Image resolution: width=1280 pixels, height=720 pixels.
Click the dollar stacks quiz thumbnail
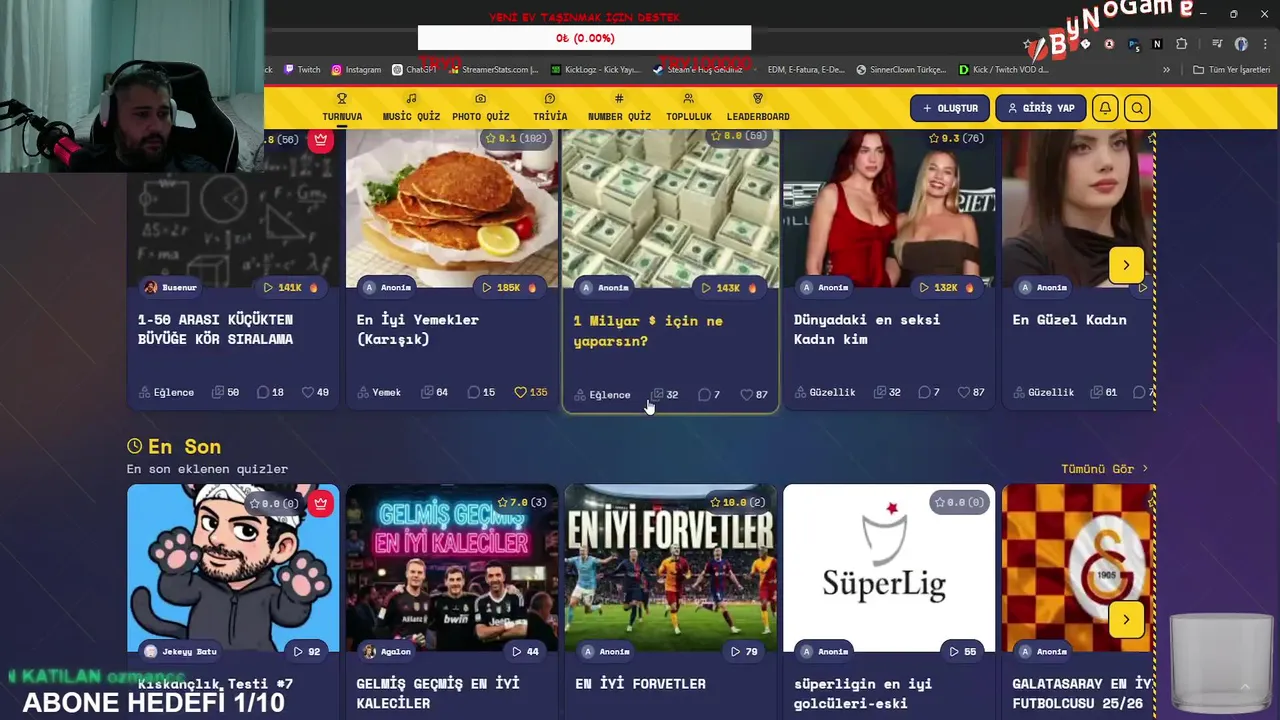click(671, 210)
